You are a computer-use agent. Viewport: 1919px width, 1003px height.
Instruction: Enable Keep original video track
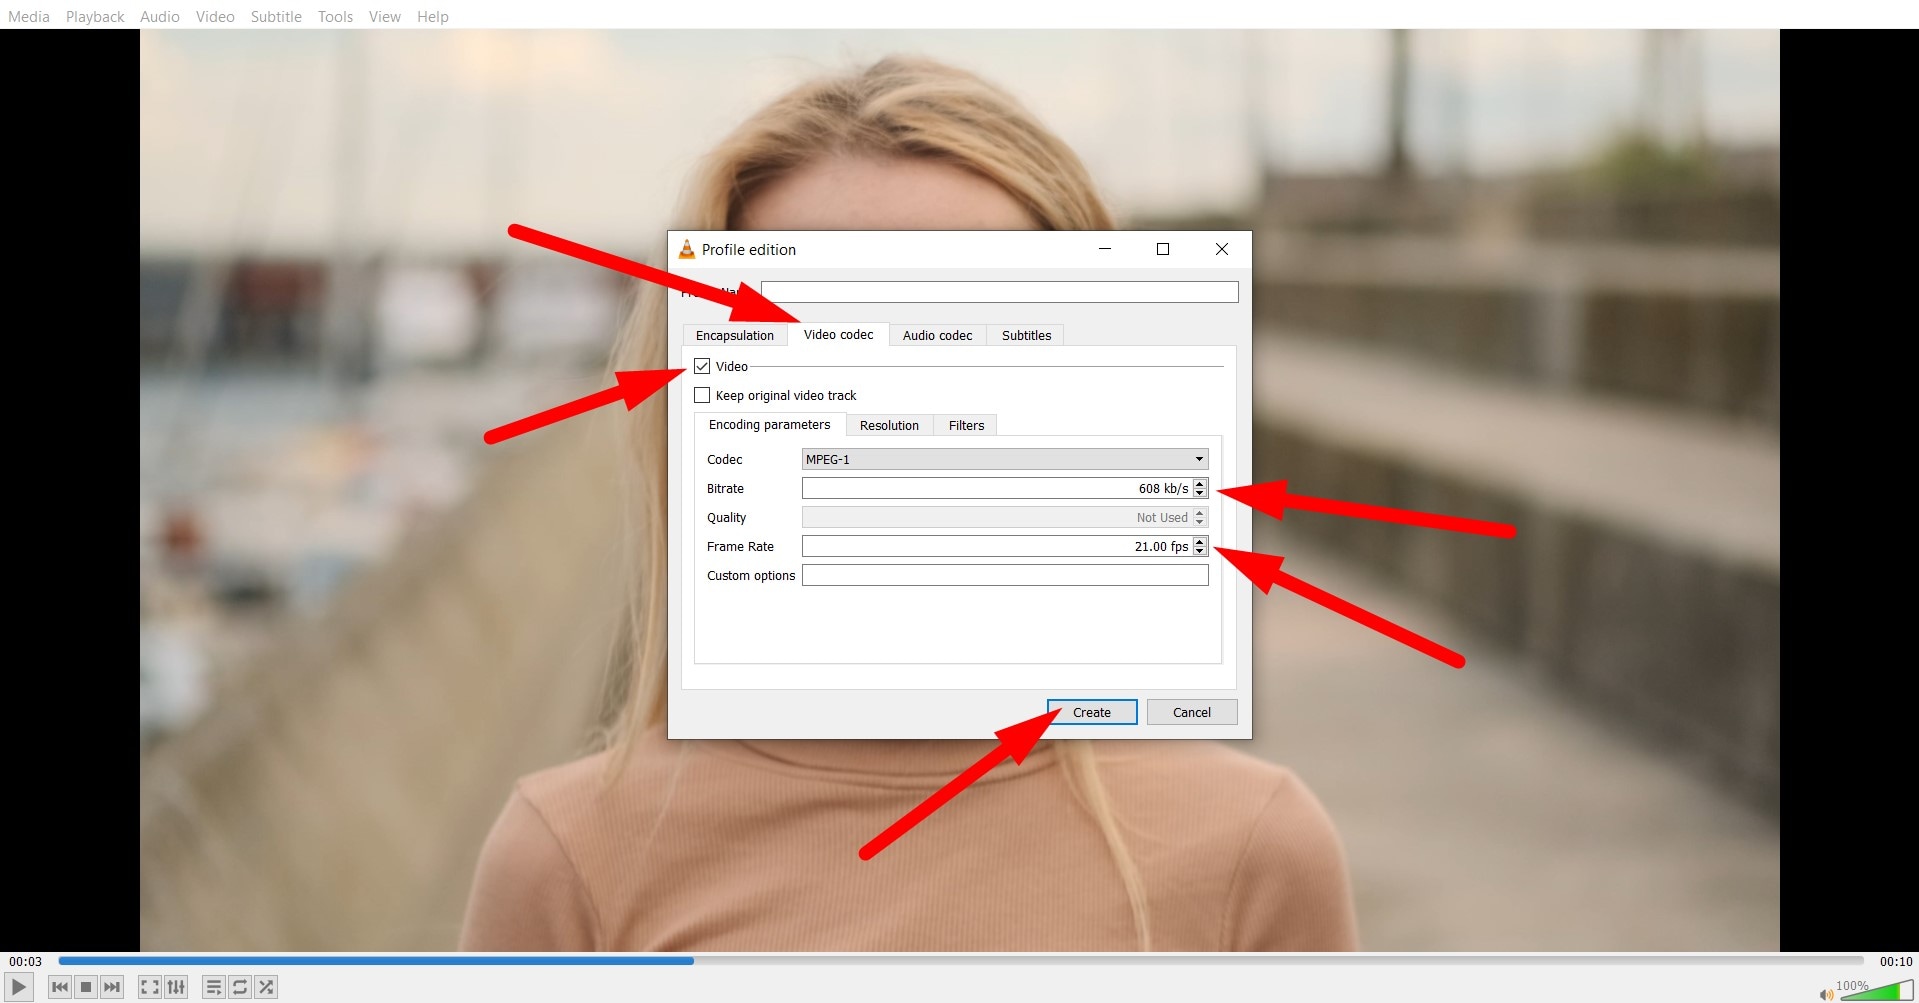click(x=702, y=395)
